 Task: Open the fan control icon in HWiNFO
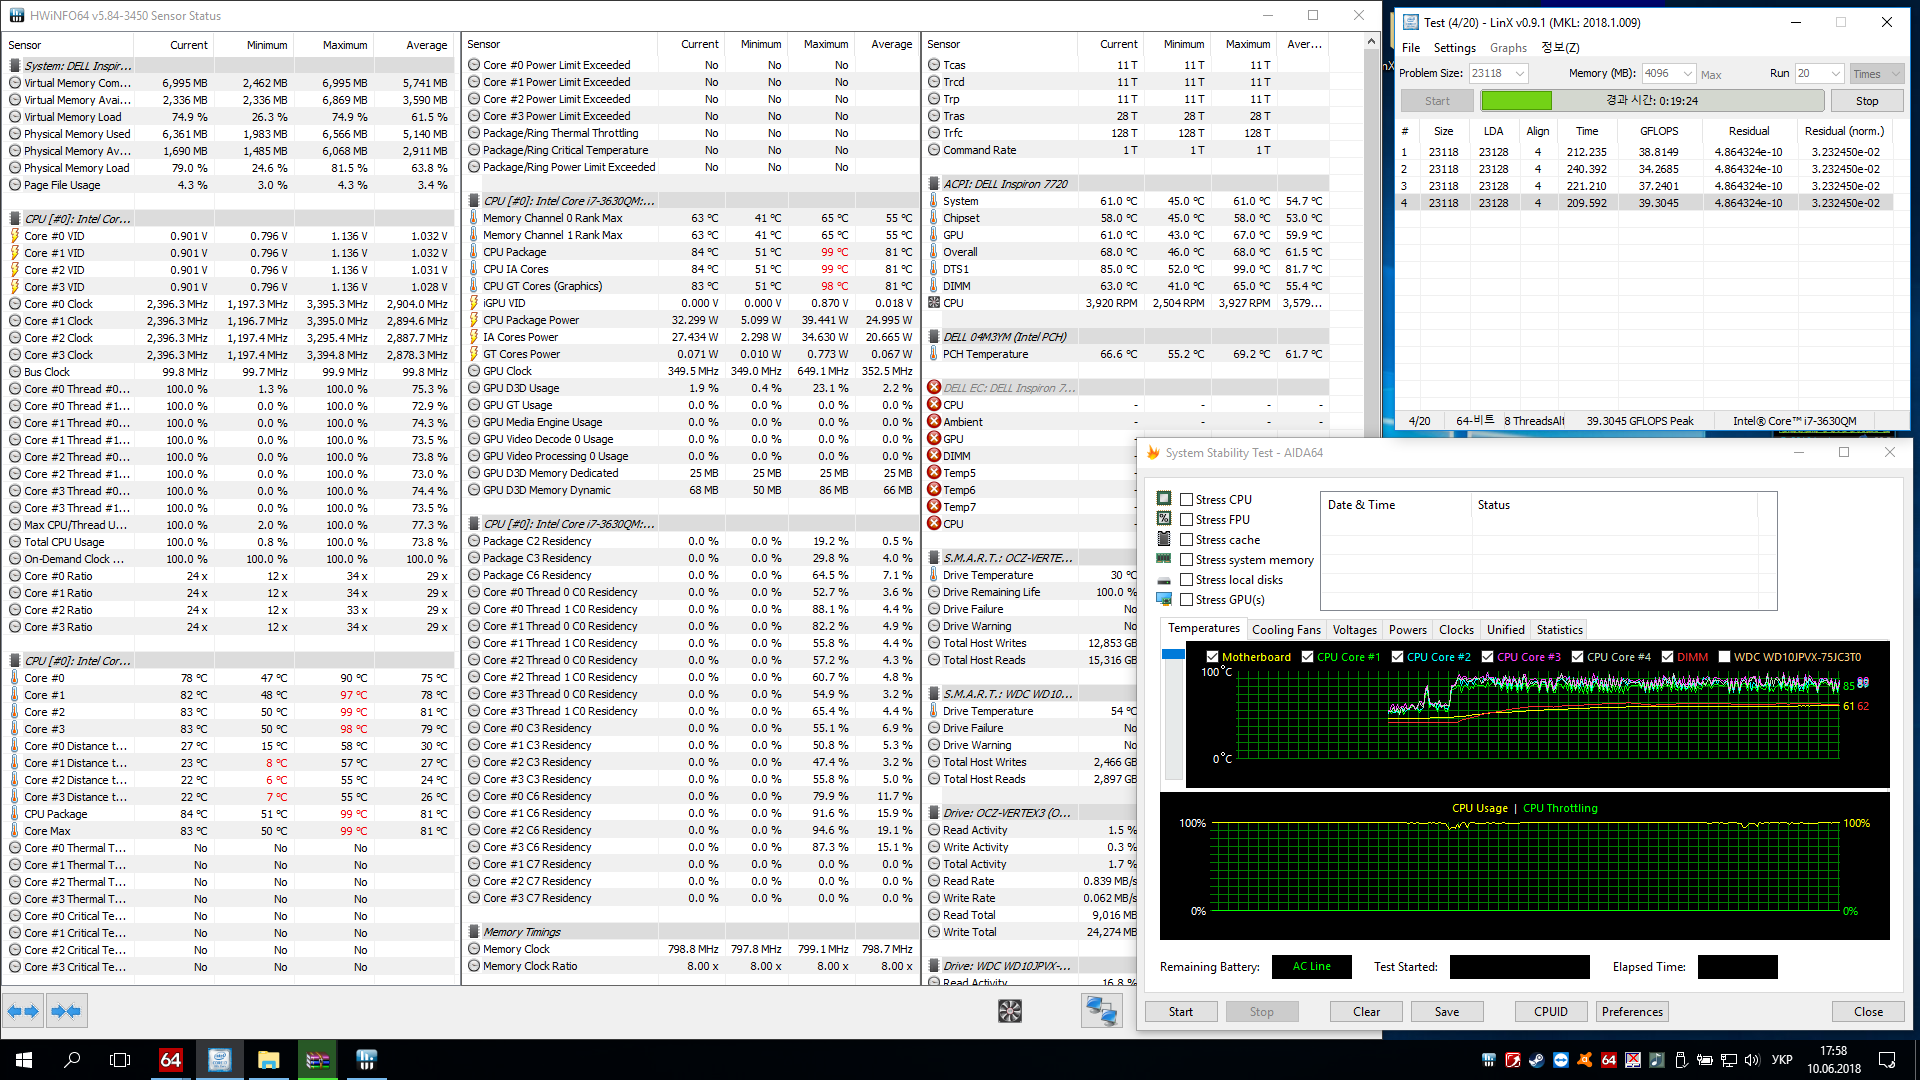1010,1011
